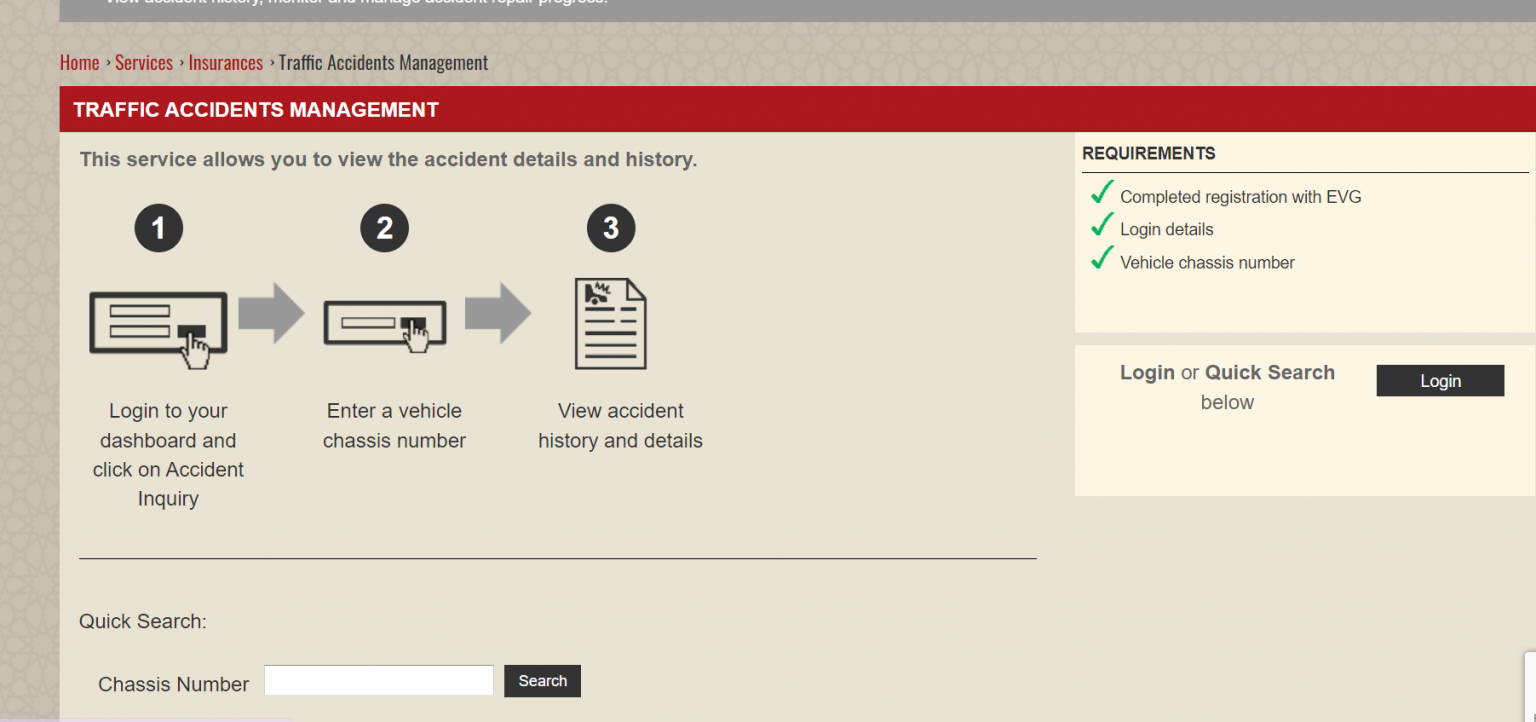The image size is (1536, 722).
Task: Navigate to Insurances via the breadcrumb
Action: click(226, 62)
